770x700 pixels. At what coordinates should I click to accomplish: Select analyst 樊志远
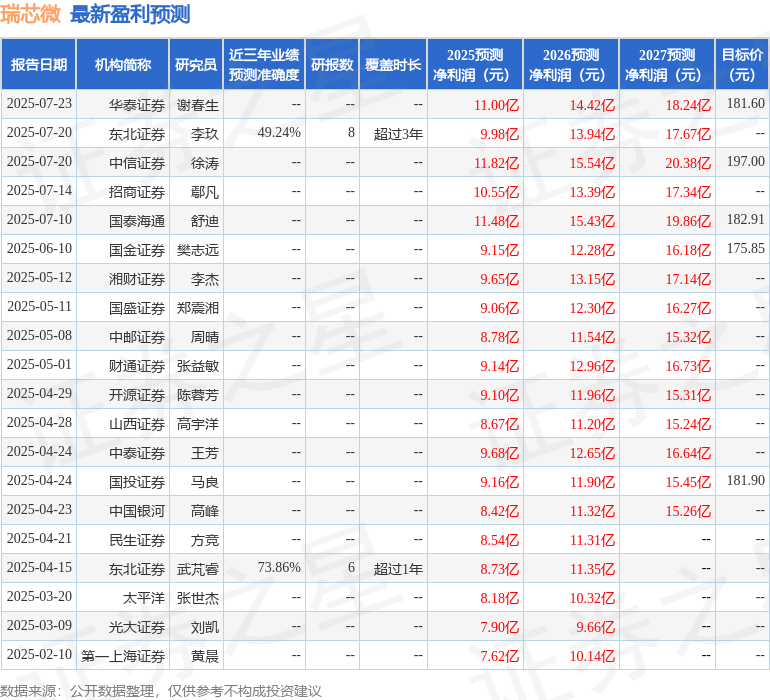[197, 250]
